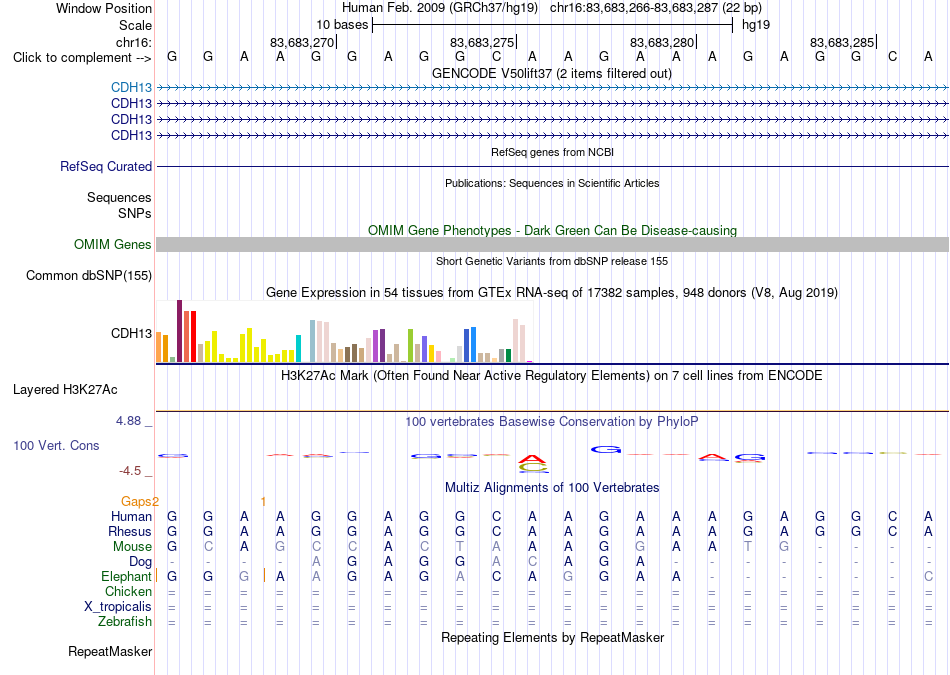Click the OMIM Gene Phenotypes green title
The width and height of the screenshot is (950, 675).
pyautogui.click(x=553, y=230)
